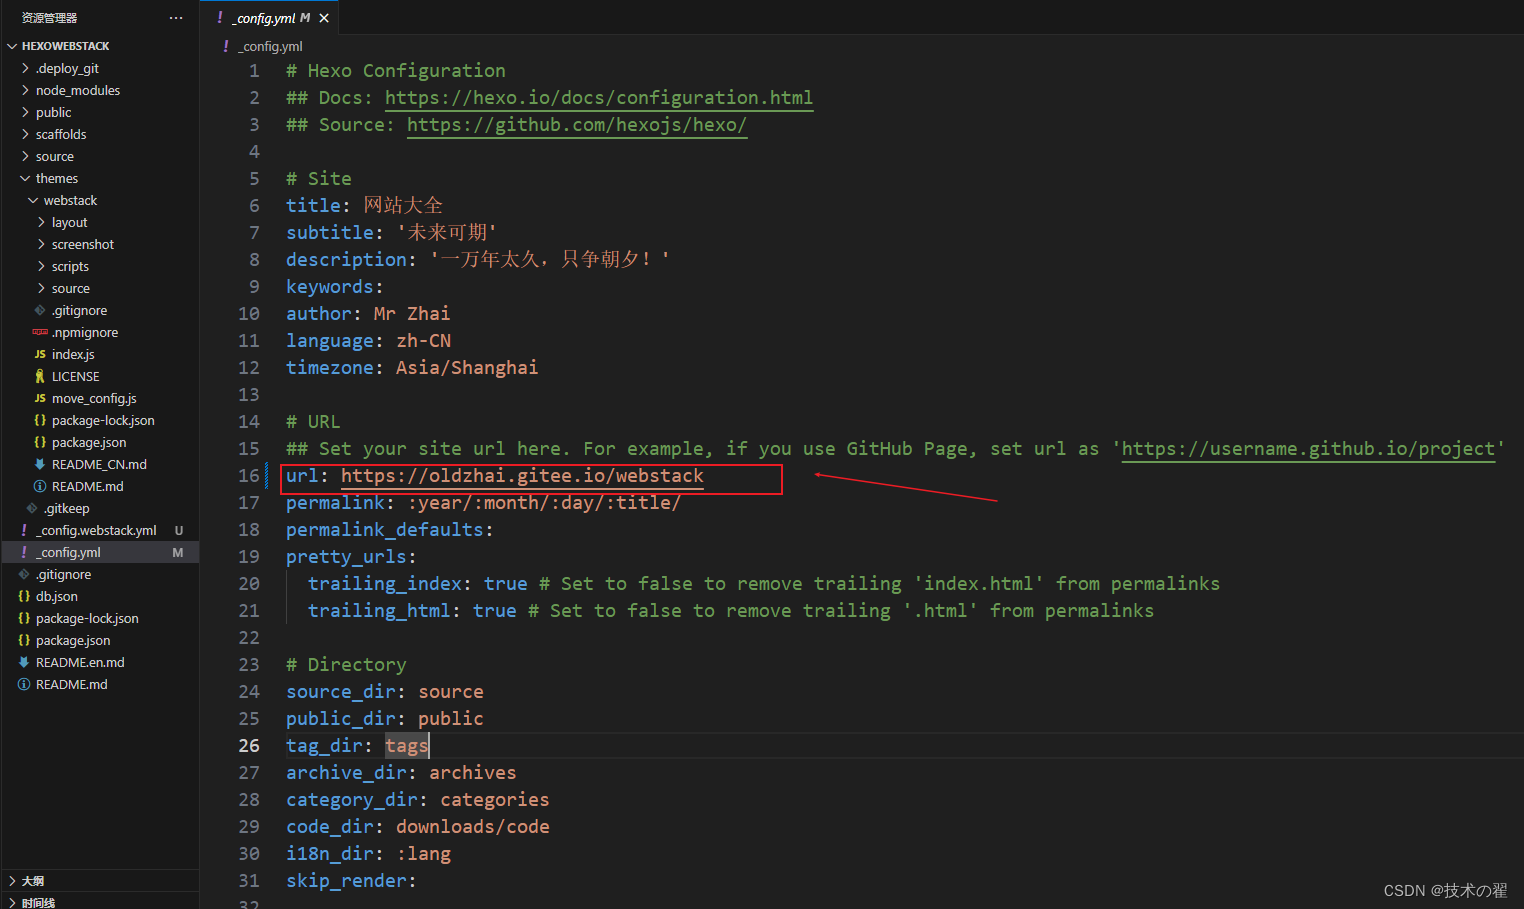This screenshot has width=1524, height=909.
Task: Open the username.github.io/project example link
Action: pos(1308,448)
